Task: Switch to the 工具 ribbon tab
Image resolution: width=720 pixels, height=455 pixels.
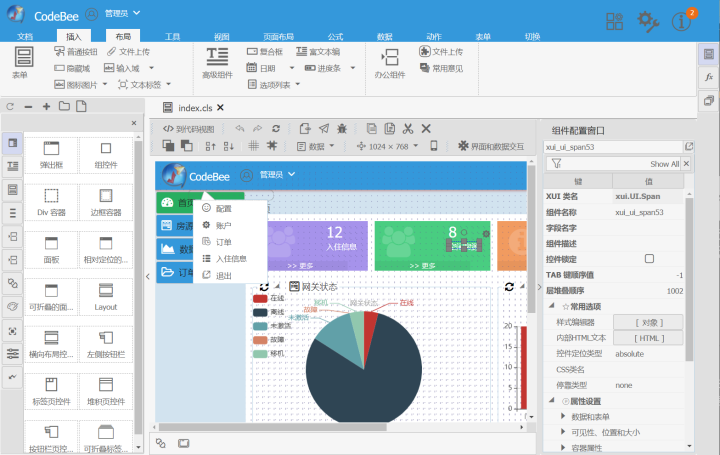Action: [x=173, y=36]
